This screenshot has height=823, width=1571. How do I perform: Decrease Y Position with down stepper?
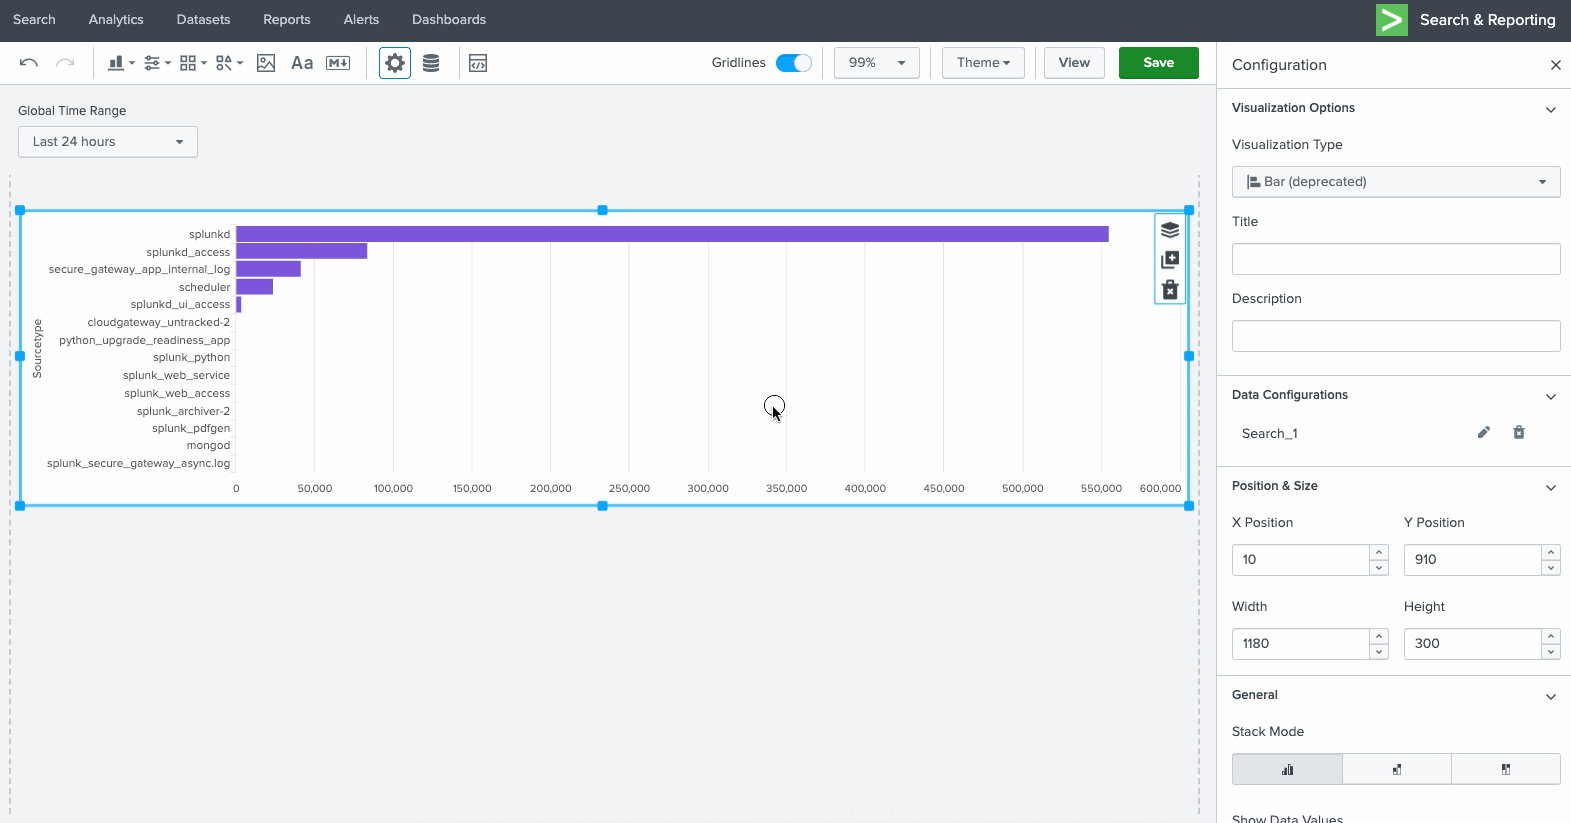[x=1551, y=568]
